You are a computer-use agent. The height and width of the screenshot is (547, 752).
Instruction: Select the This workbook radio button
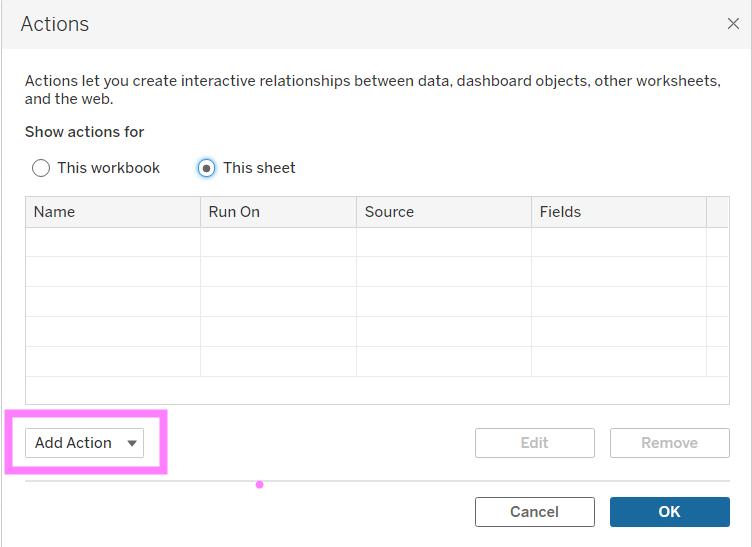click(x=41, y=168)
